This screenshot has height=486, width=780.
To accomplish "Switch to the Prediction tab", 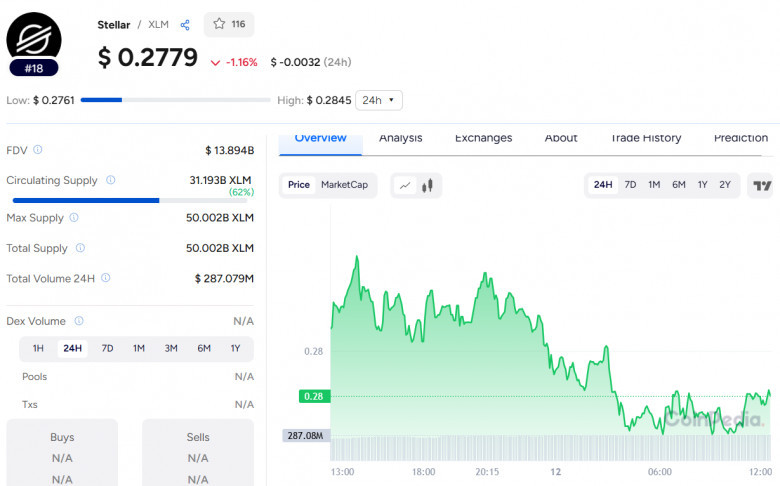I will (741, 138).
